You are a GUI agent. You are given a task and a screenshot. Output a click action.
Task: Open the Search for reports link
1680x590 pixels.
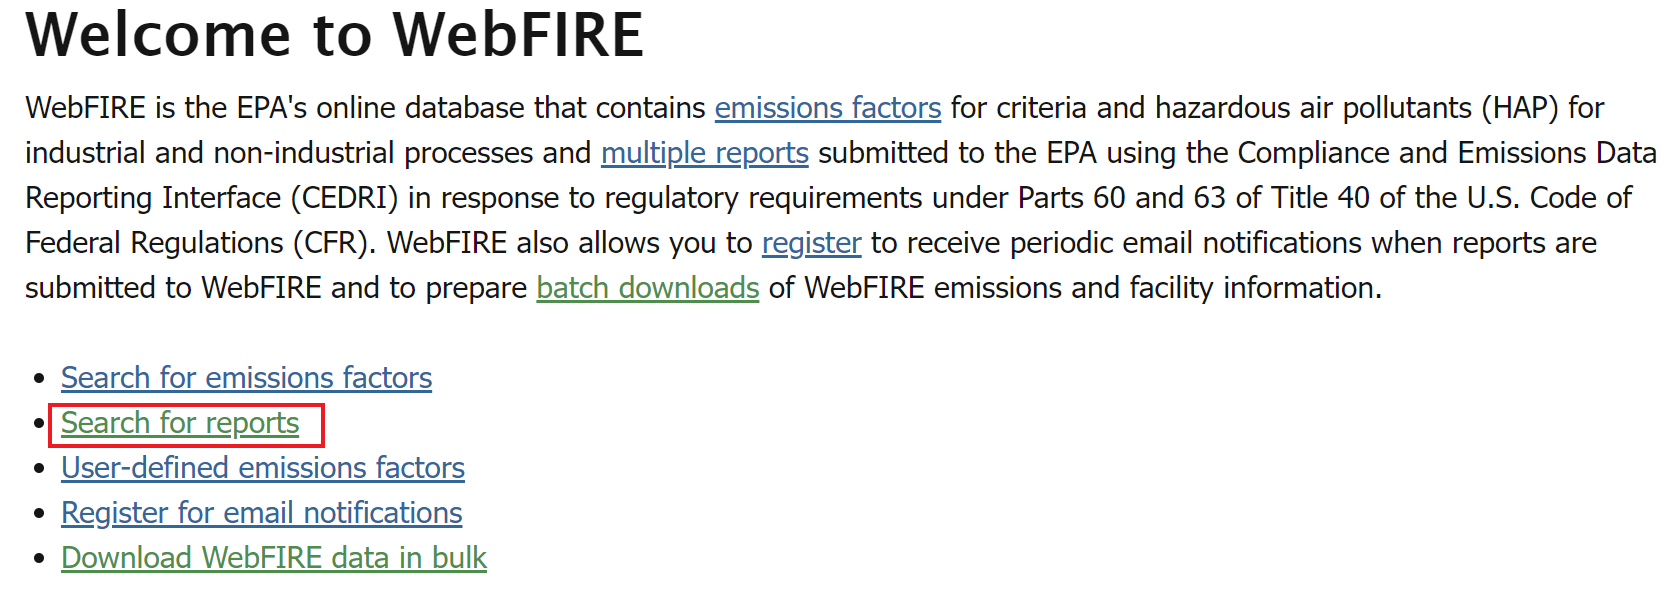tap(180, 423)
